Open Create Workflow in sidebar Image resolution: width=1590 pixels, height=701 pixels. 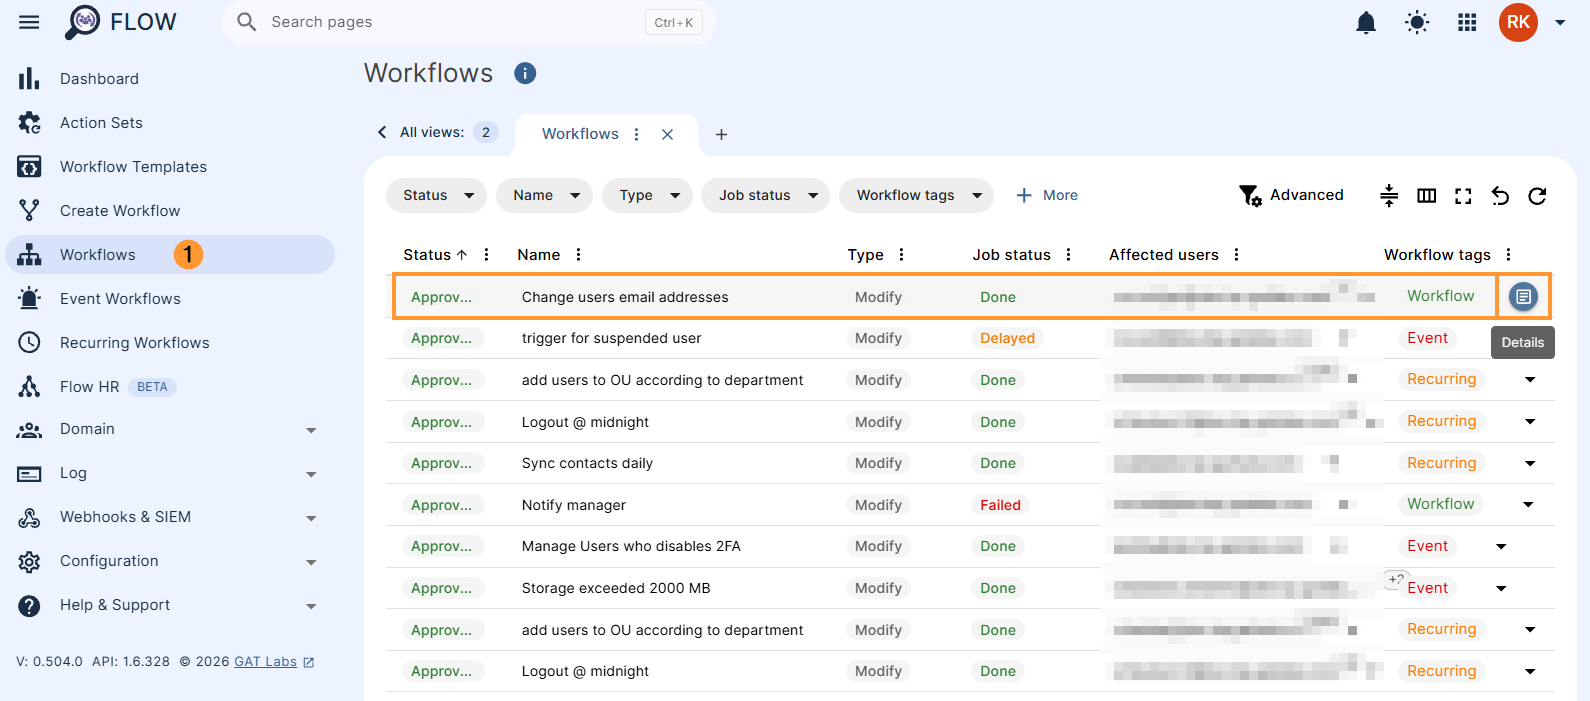170,210
